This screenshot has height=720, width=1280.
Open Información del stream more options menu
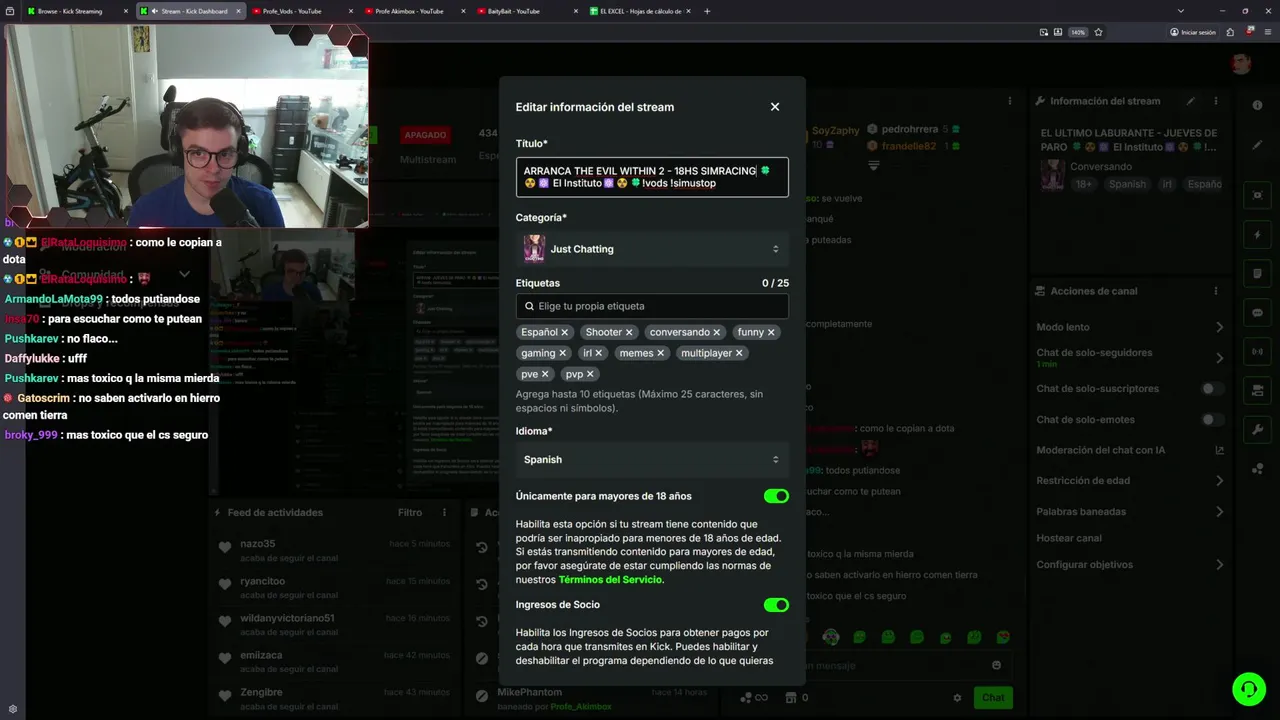click(x=1217, y=101)
